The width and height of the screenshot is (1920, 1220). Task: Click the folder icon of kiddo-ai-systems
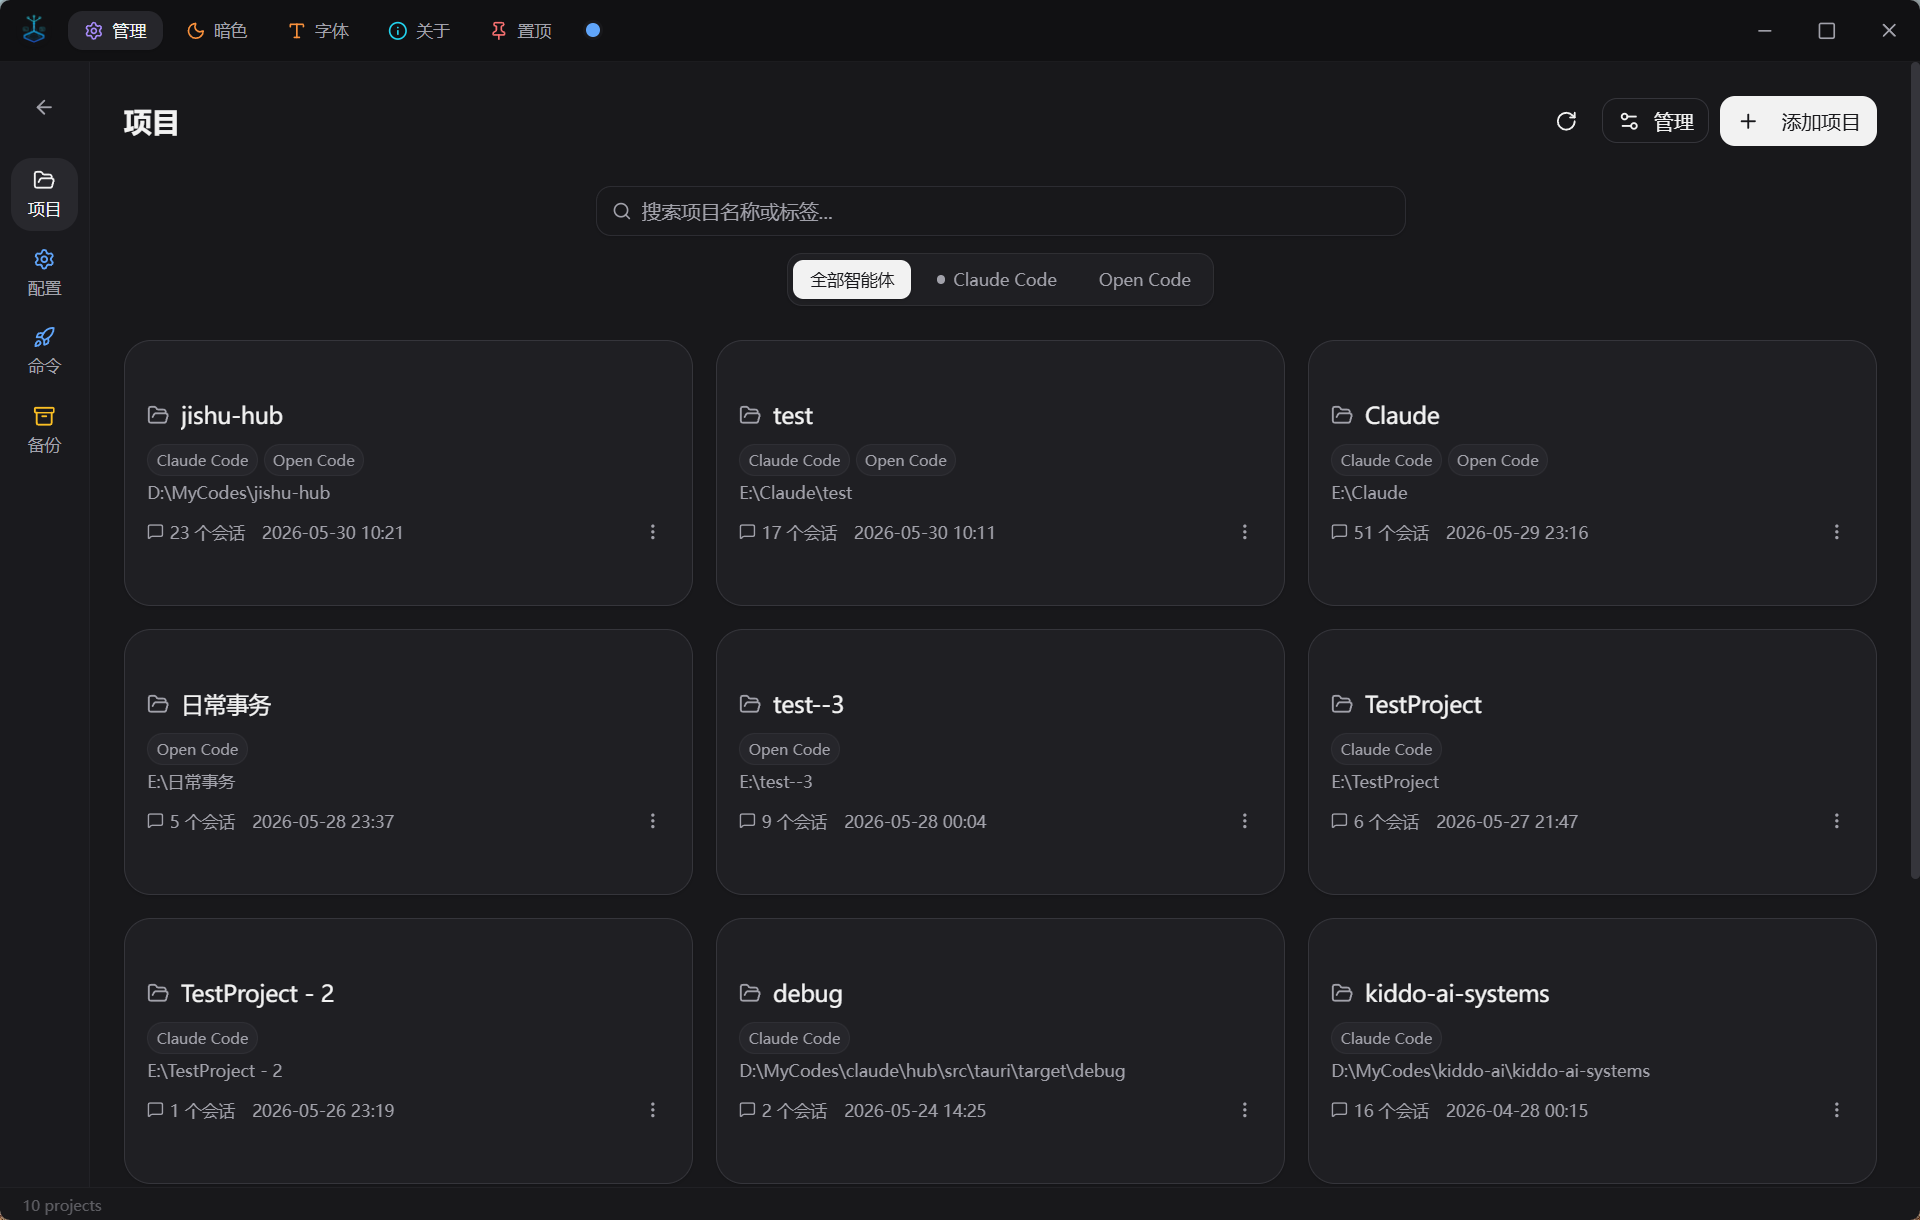(1342, 993)
